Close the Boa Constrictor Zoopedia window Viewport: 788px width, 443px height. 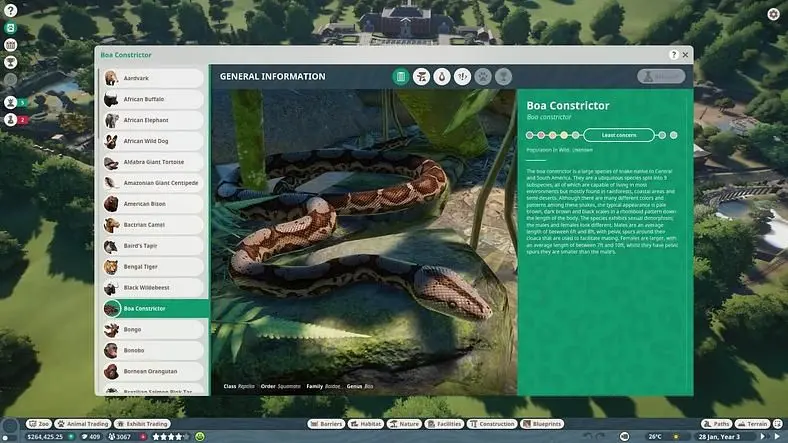pos(685,55)
